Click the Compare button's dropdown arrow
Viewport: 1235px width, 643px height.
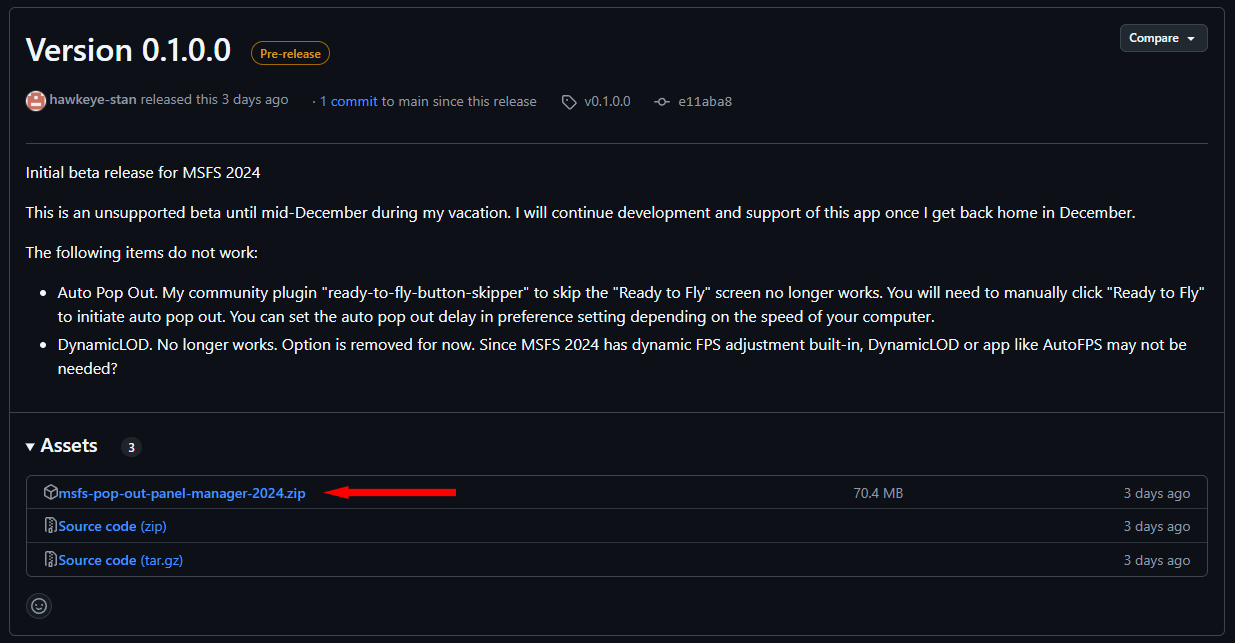pyautogui.click(x=1190, y=39)
